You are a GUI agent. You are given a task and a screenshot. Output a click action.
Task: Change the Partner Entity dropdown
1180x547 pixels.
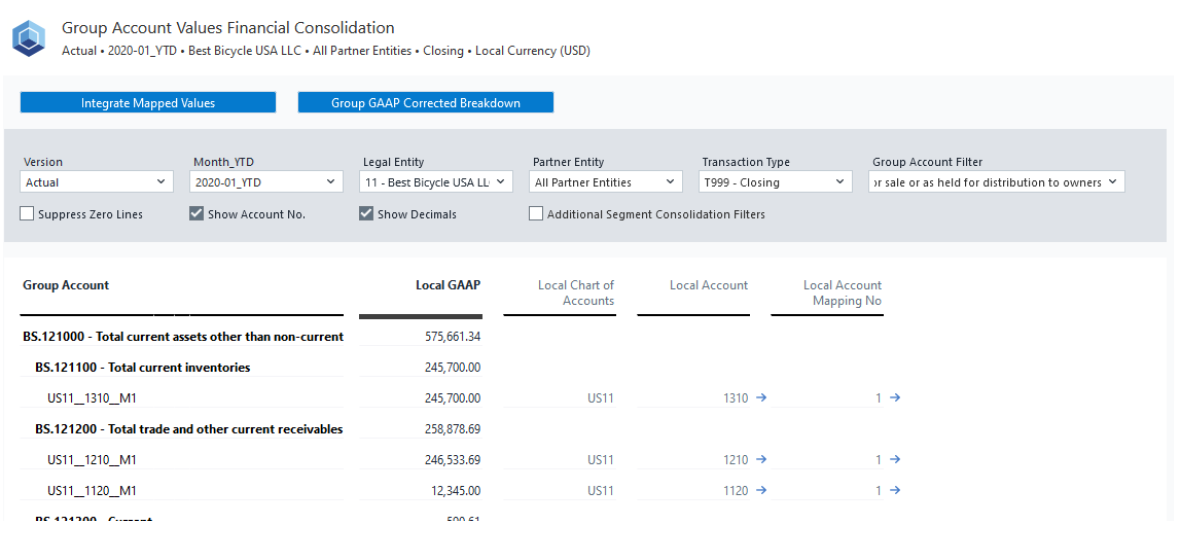(x=606, y=182)
